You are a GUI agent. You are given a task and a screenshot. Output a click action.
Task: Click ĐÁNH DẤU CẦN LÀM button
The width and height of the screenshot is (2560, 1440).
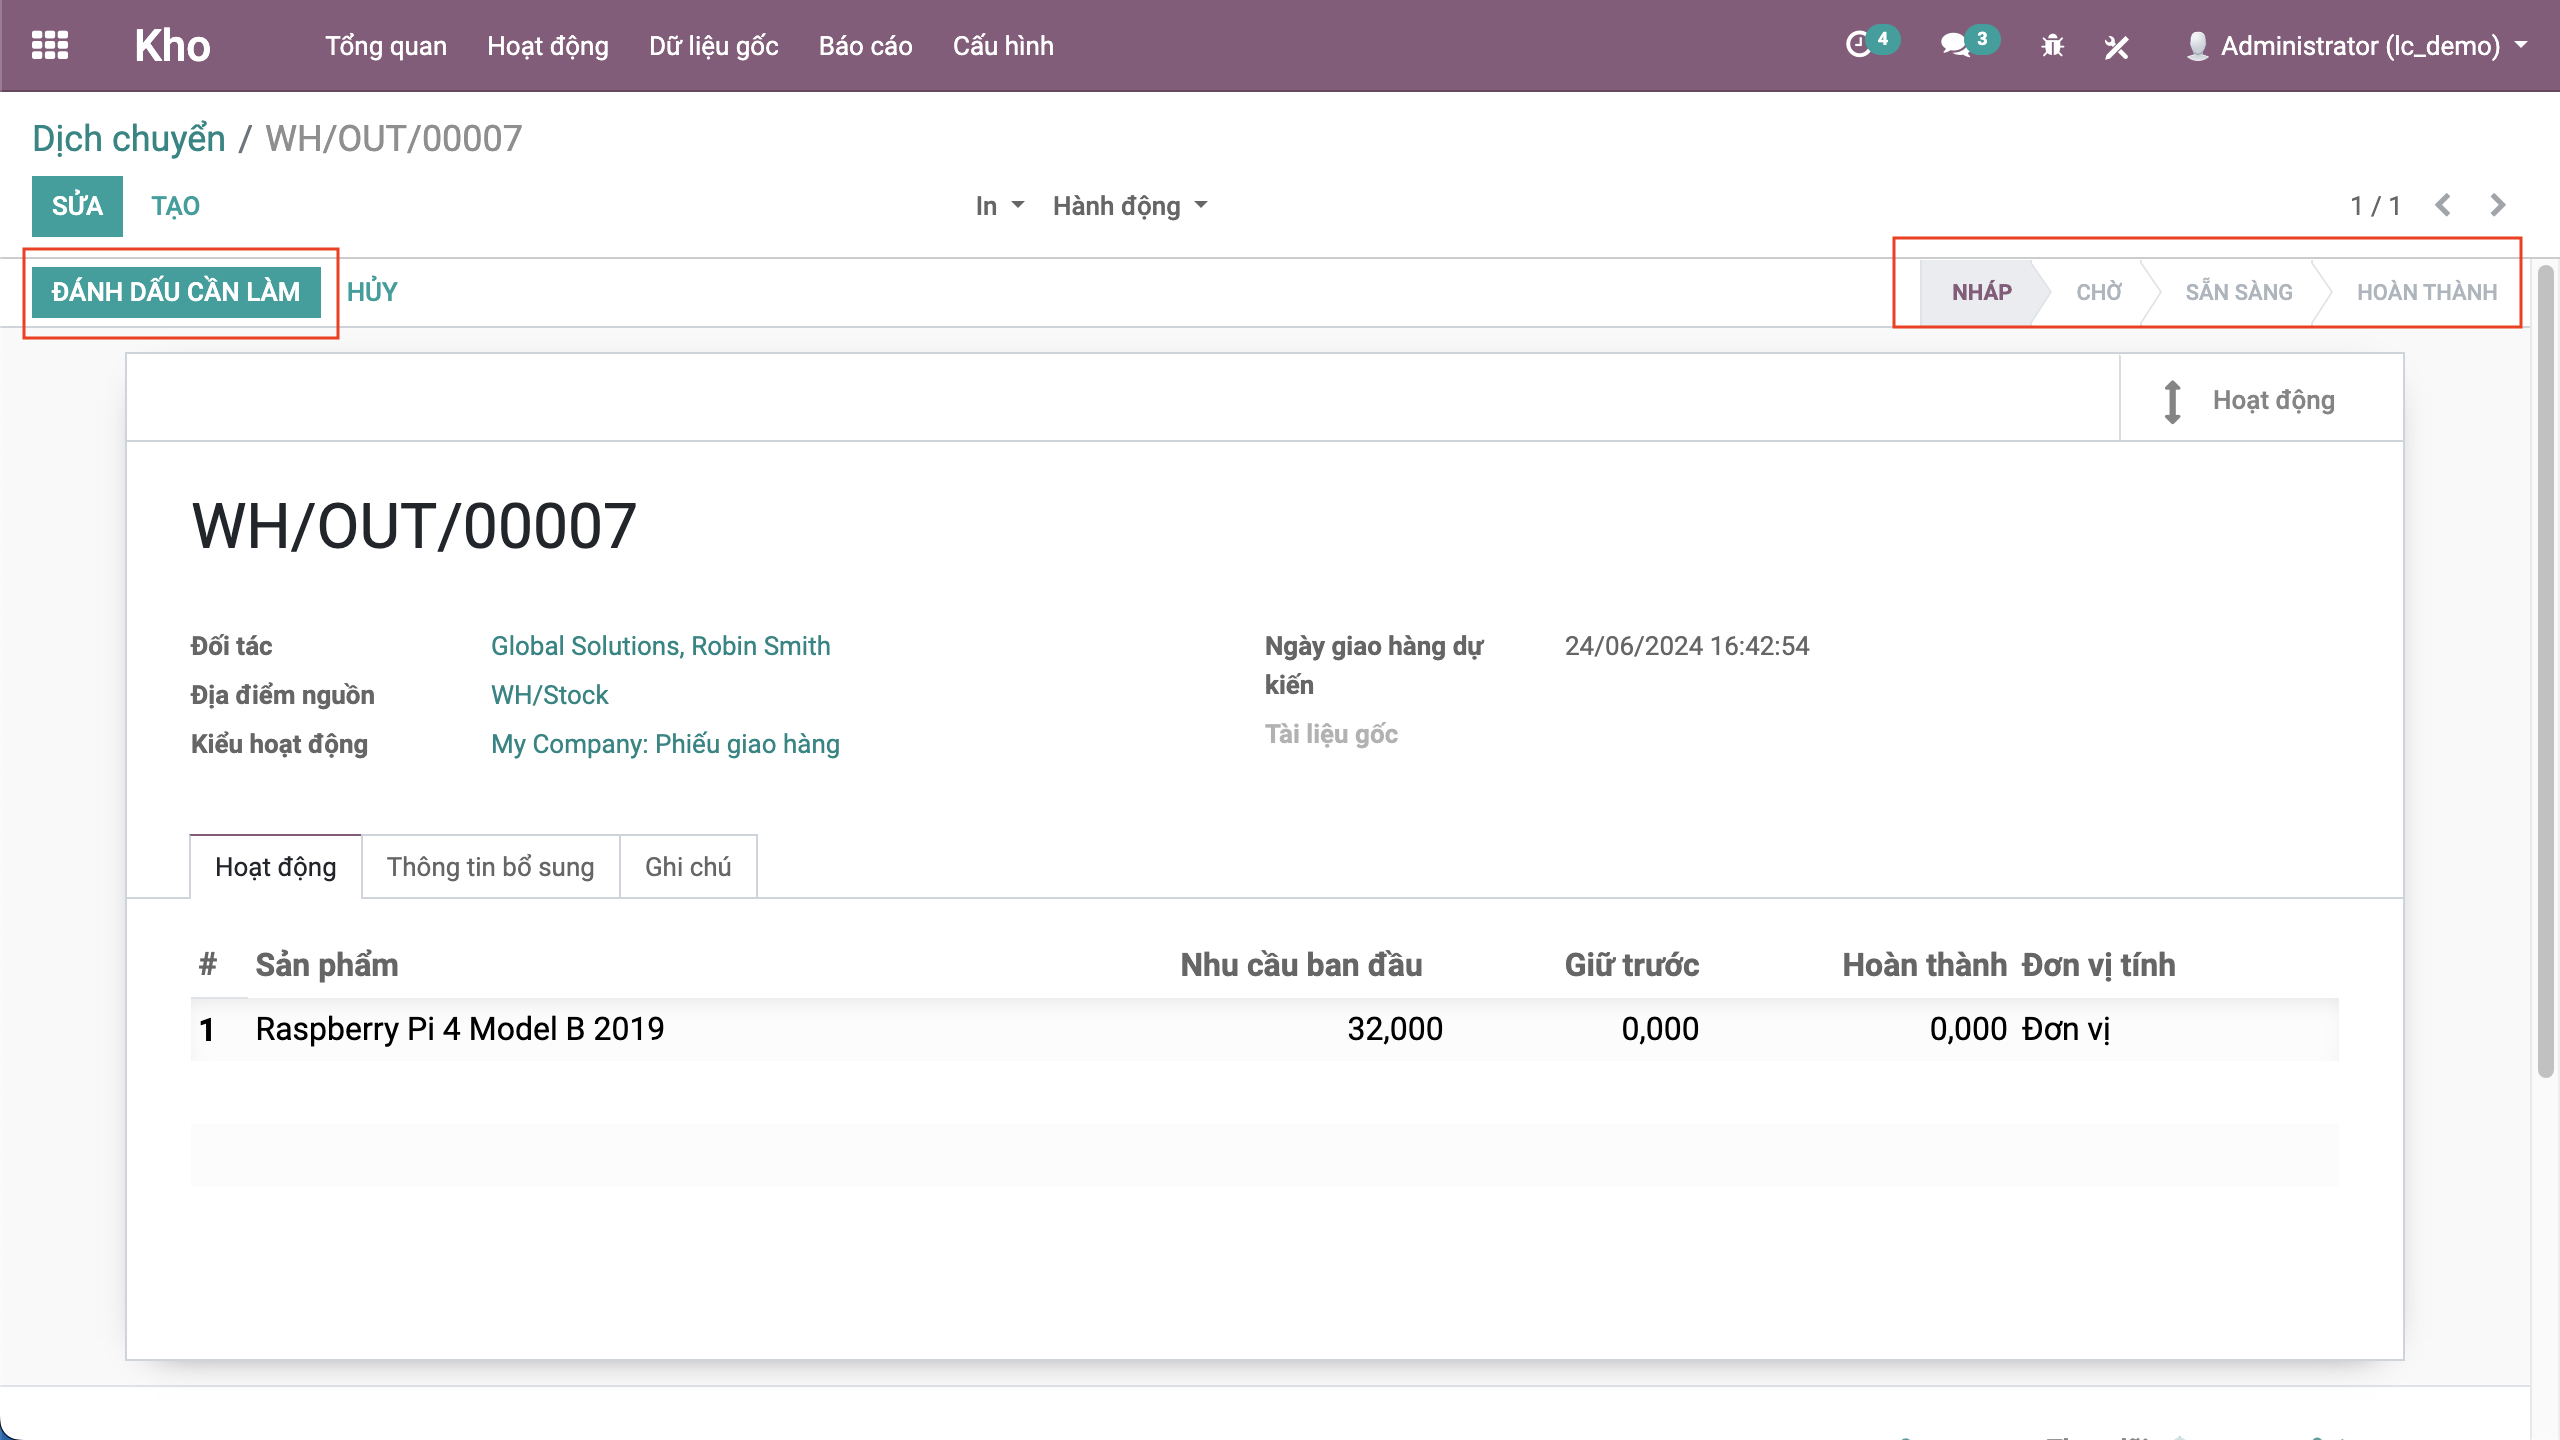pos(176,292)
